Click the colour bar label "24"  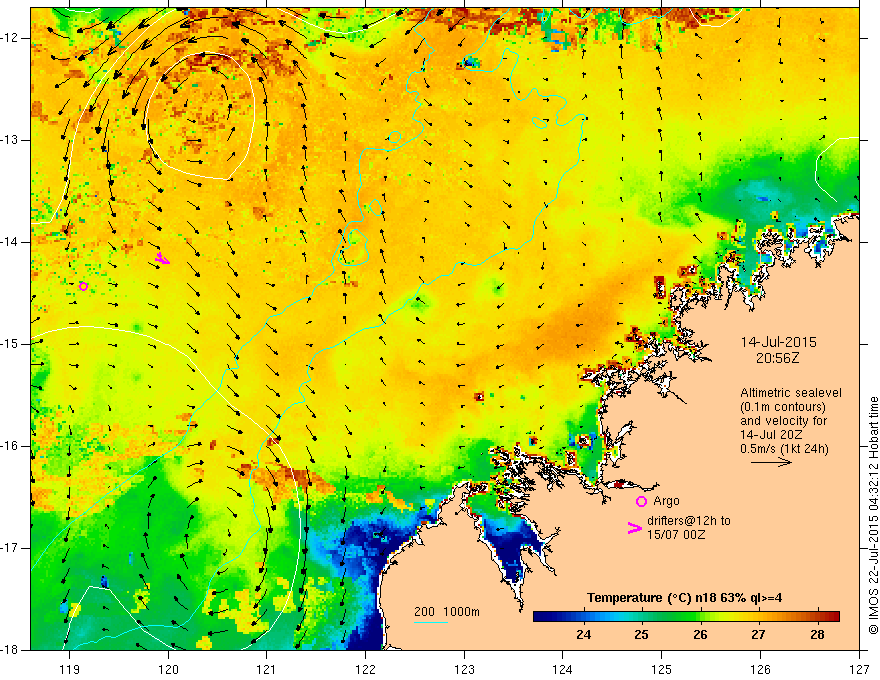[x=583, y=635]
